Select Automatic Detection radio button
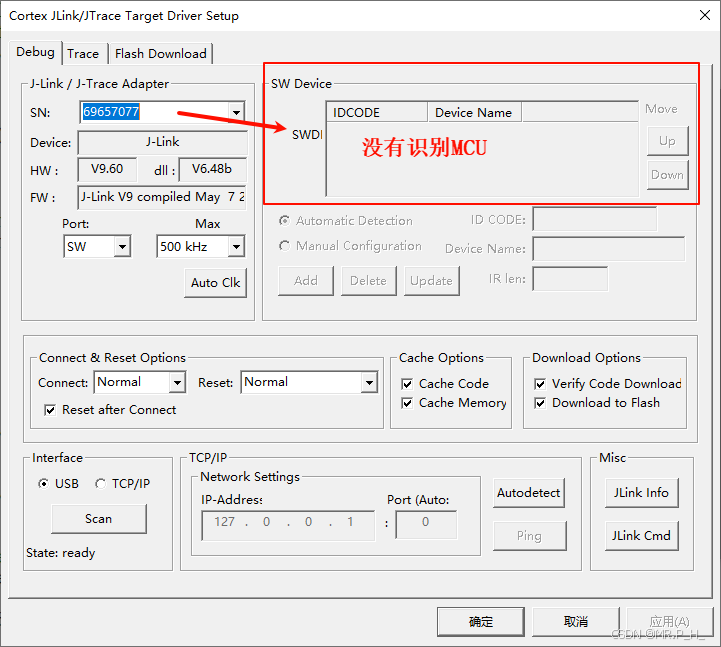The width and height of the screenshot is (721, 647). pyautogui.click(x=285, y=221)
